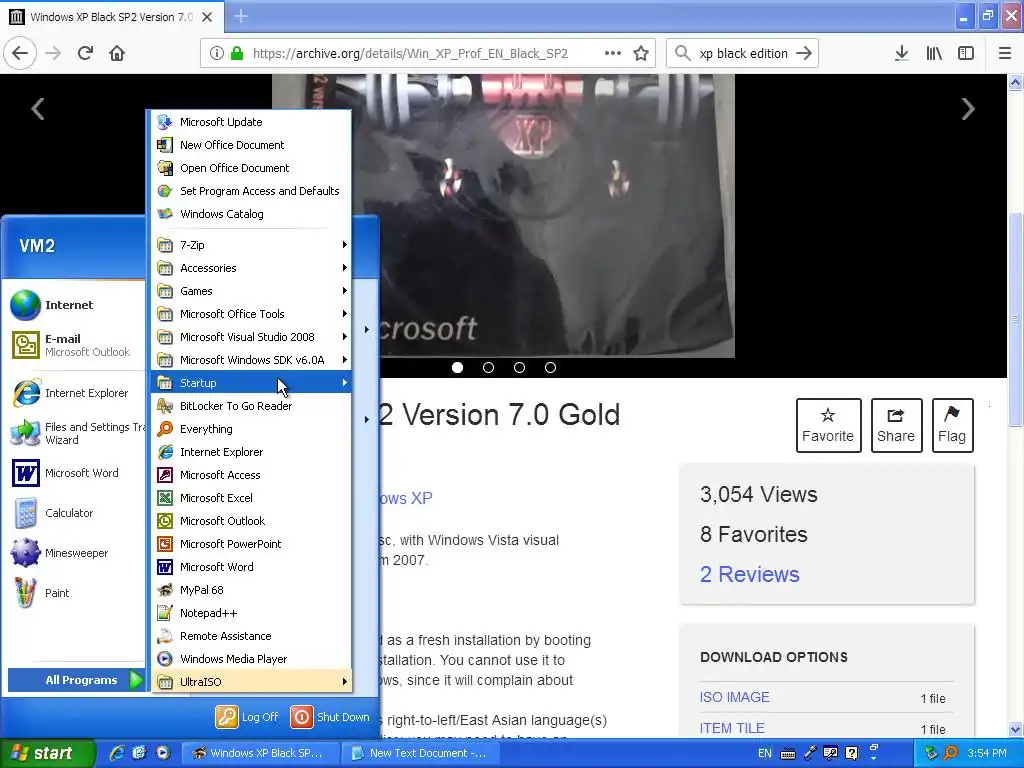The image size is (1024, 768).
Task: Open Remote Assistance
Action: tap(251, 636)
